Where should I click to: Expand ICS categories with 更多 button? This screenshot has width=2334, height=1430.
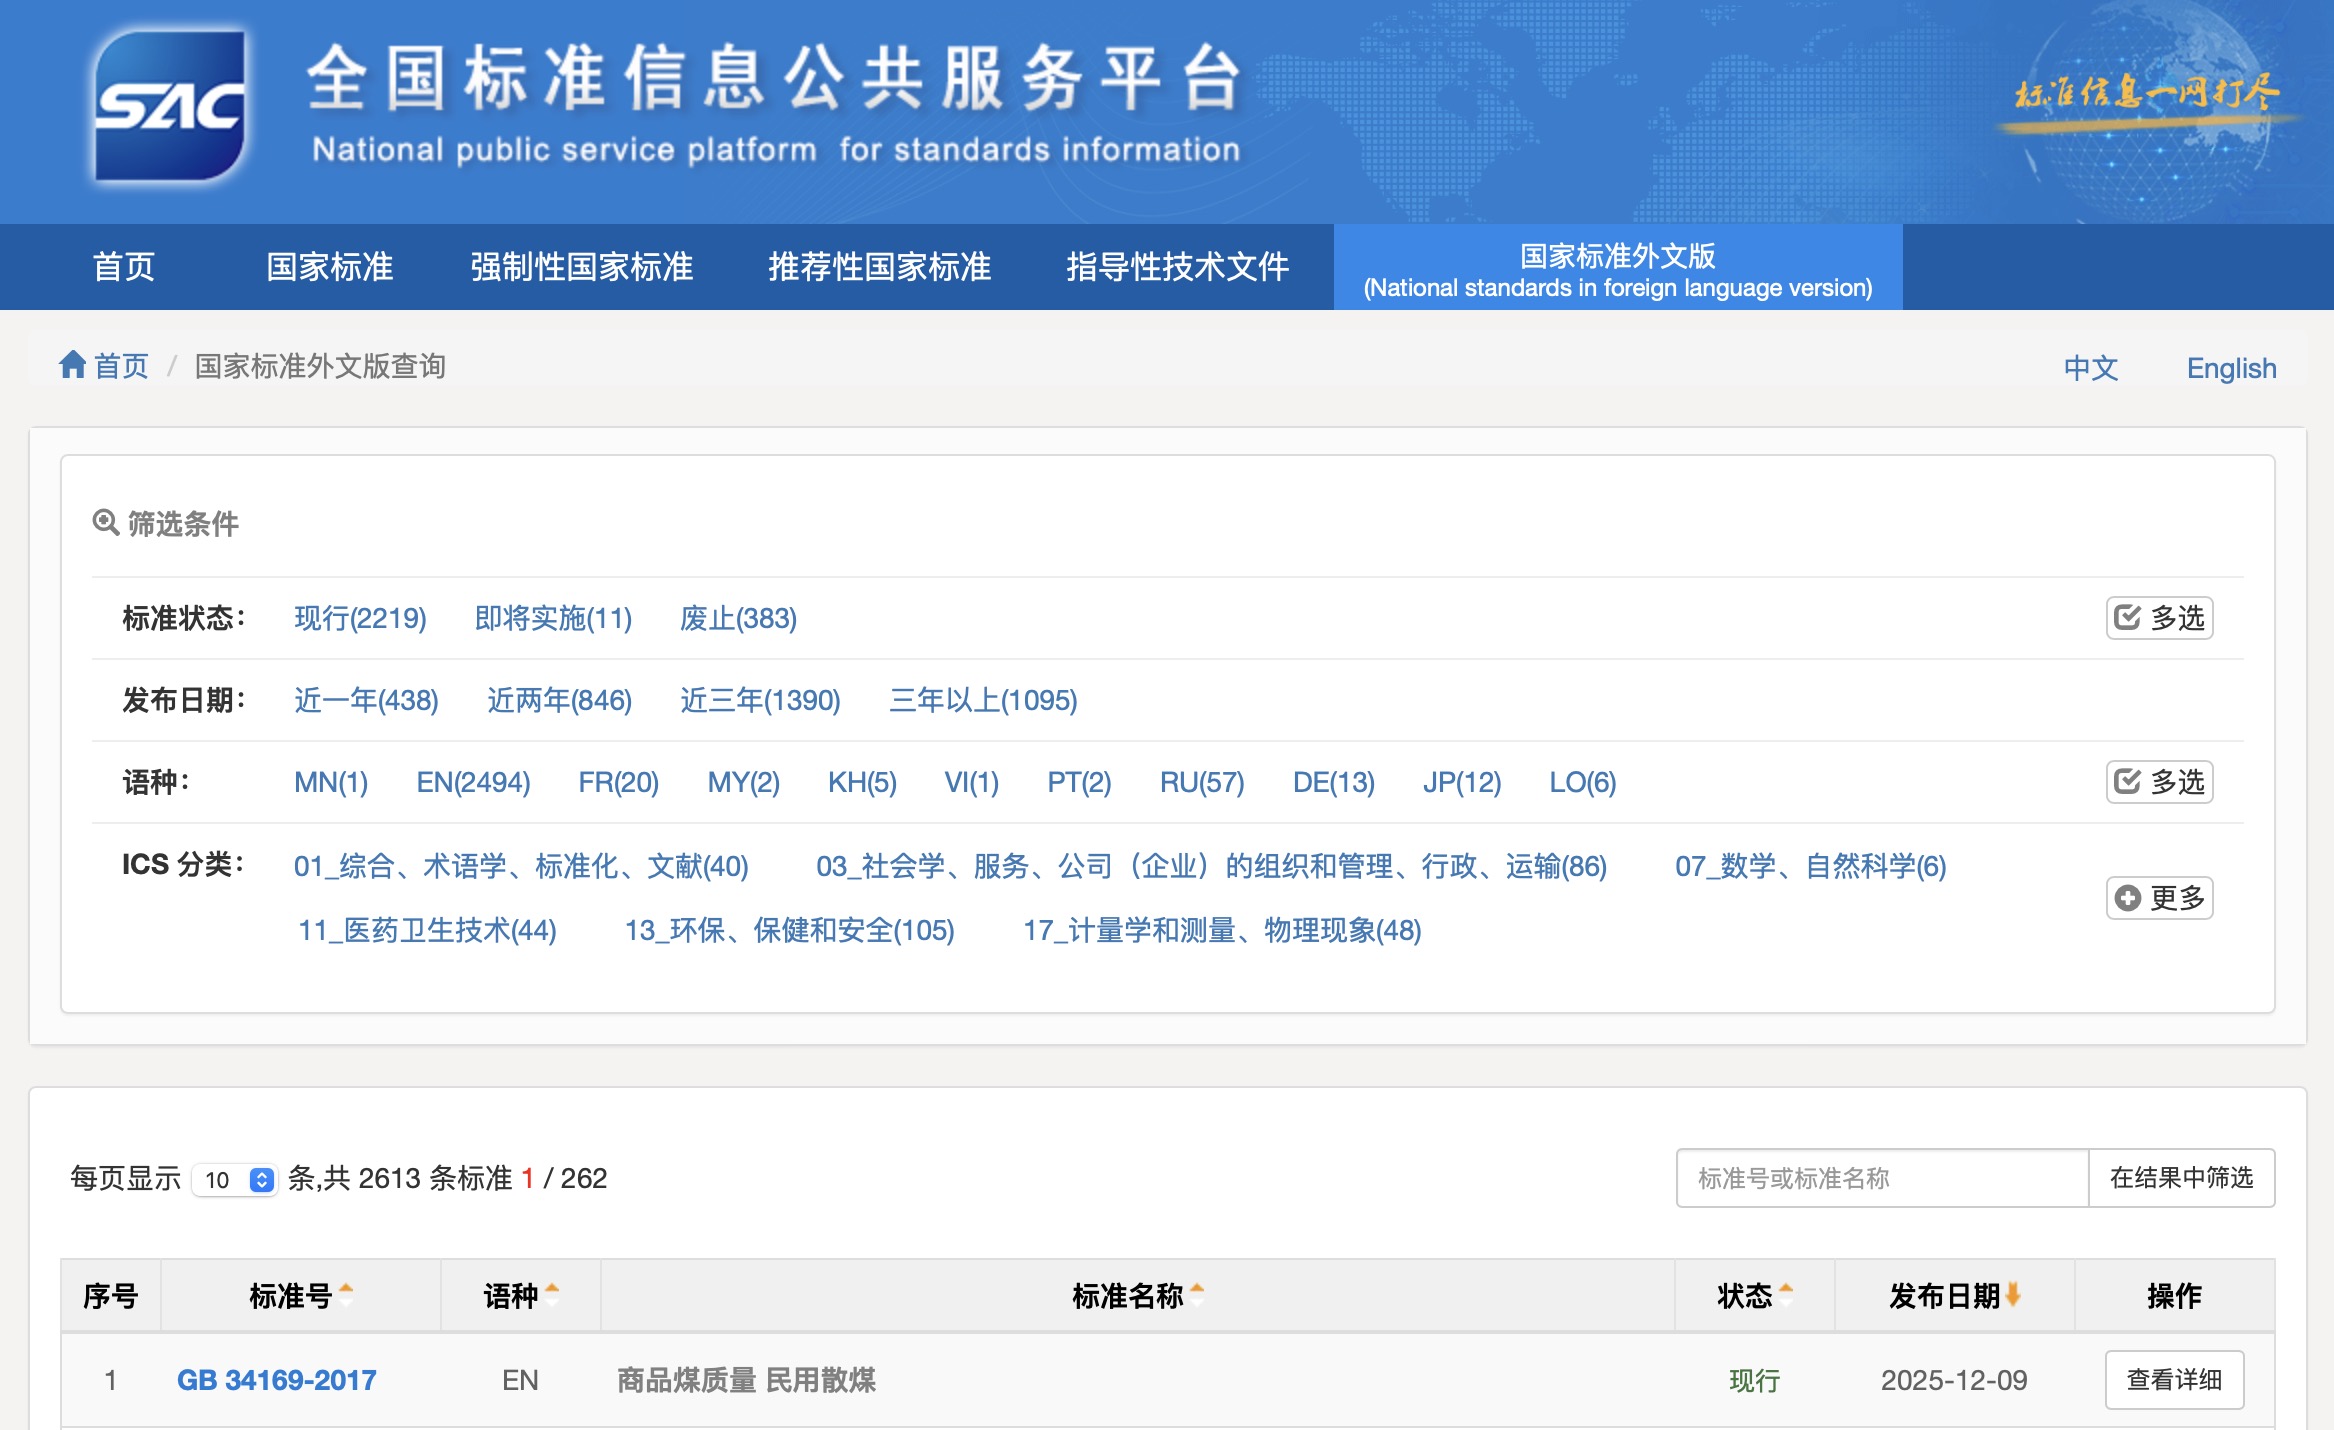coord(2159,898)
